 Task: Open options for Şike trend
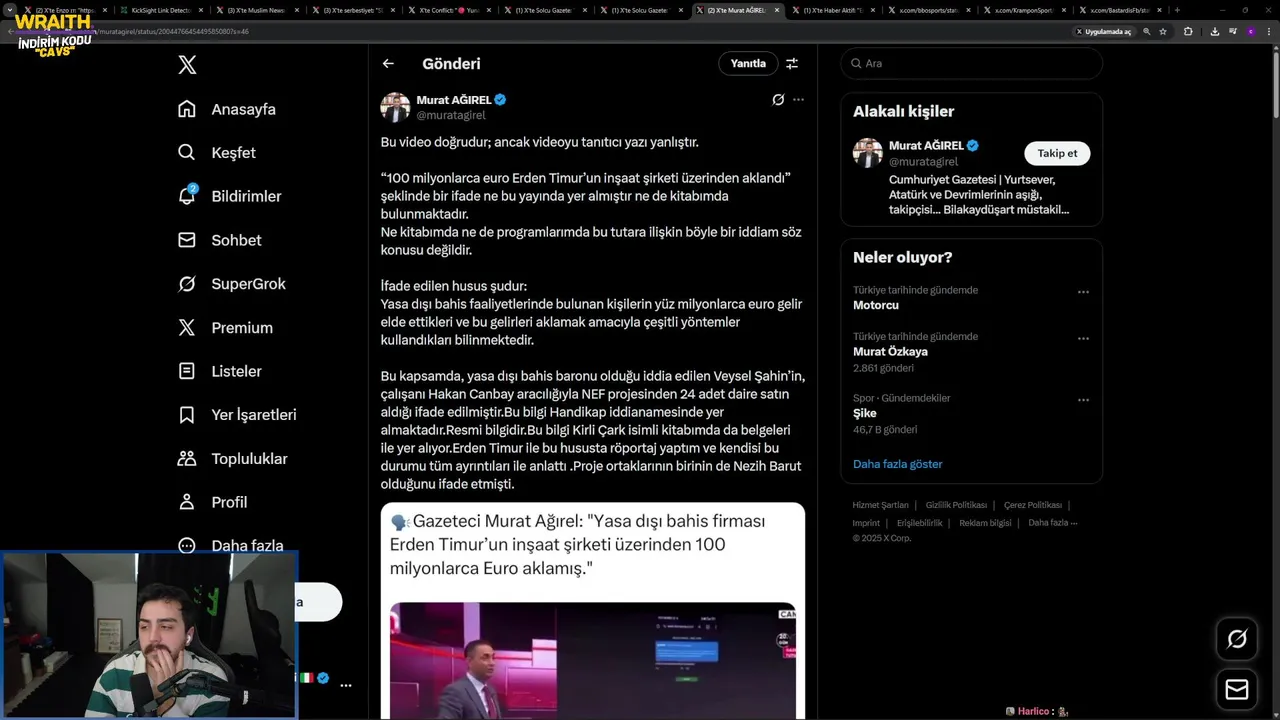[x=1083, y=400]
